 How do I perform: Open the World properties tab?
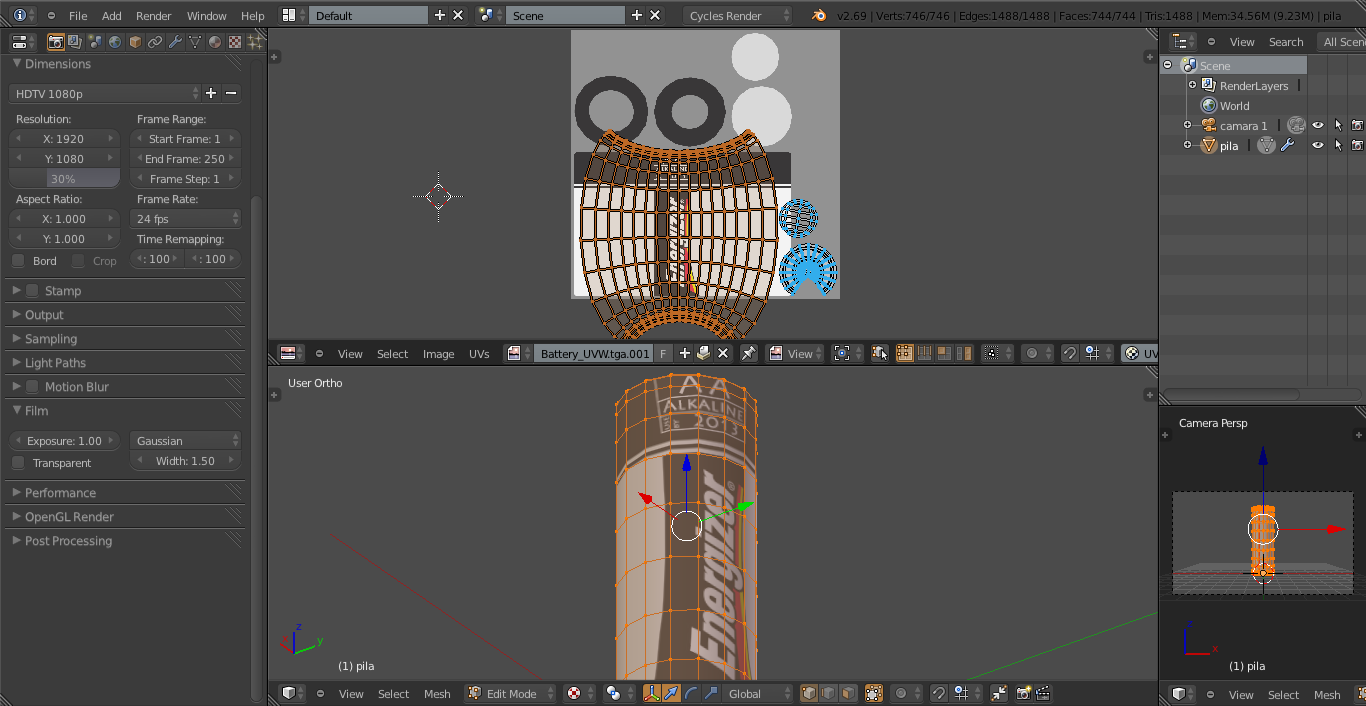[x=115, y=42]
